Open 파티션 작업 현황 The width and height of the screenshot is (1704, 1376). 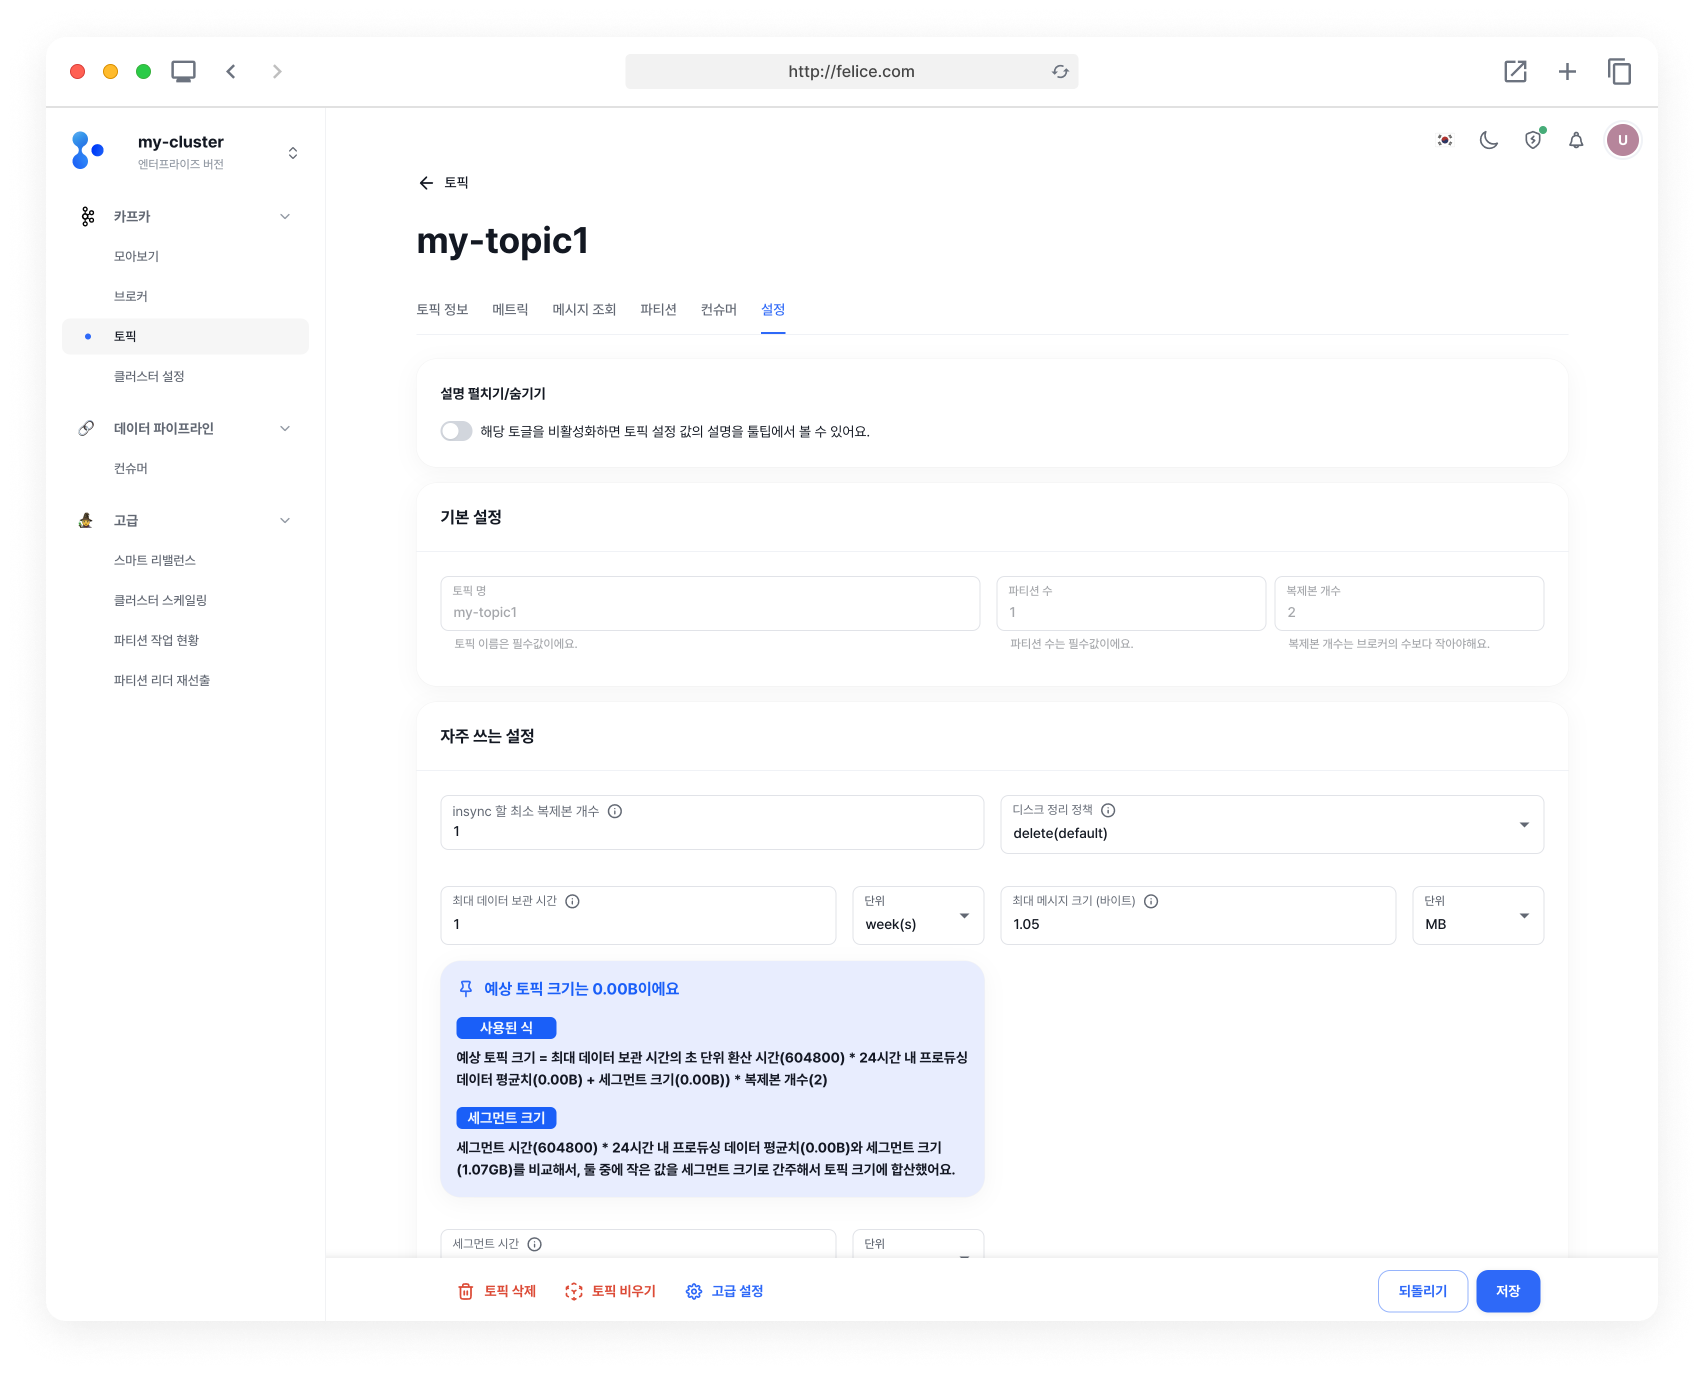click(156, 641)
